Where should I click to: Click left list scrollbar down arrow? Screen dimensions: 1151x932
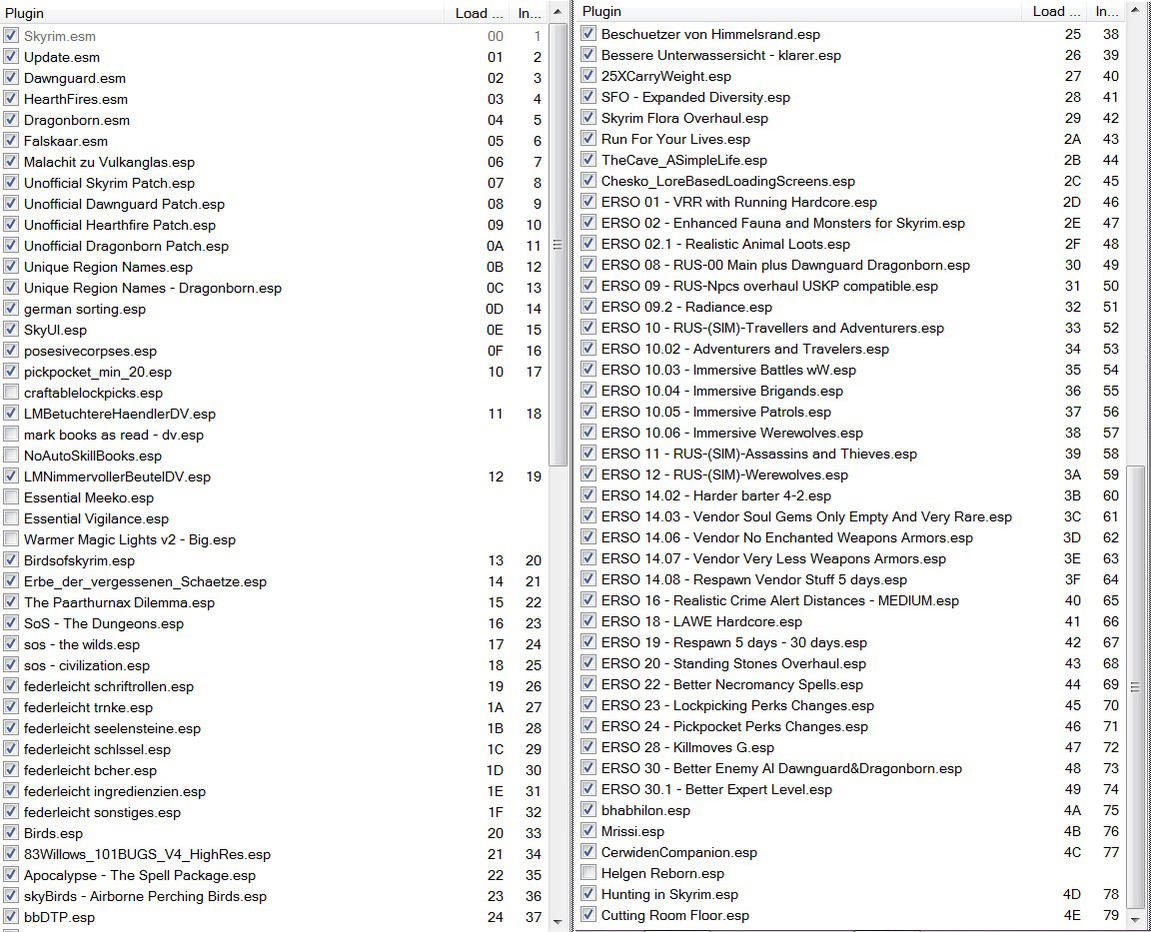click(x=557, y=922)
